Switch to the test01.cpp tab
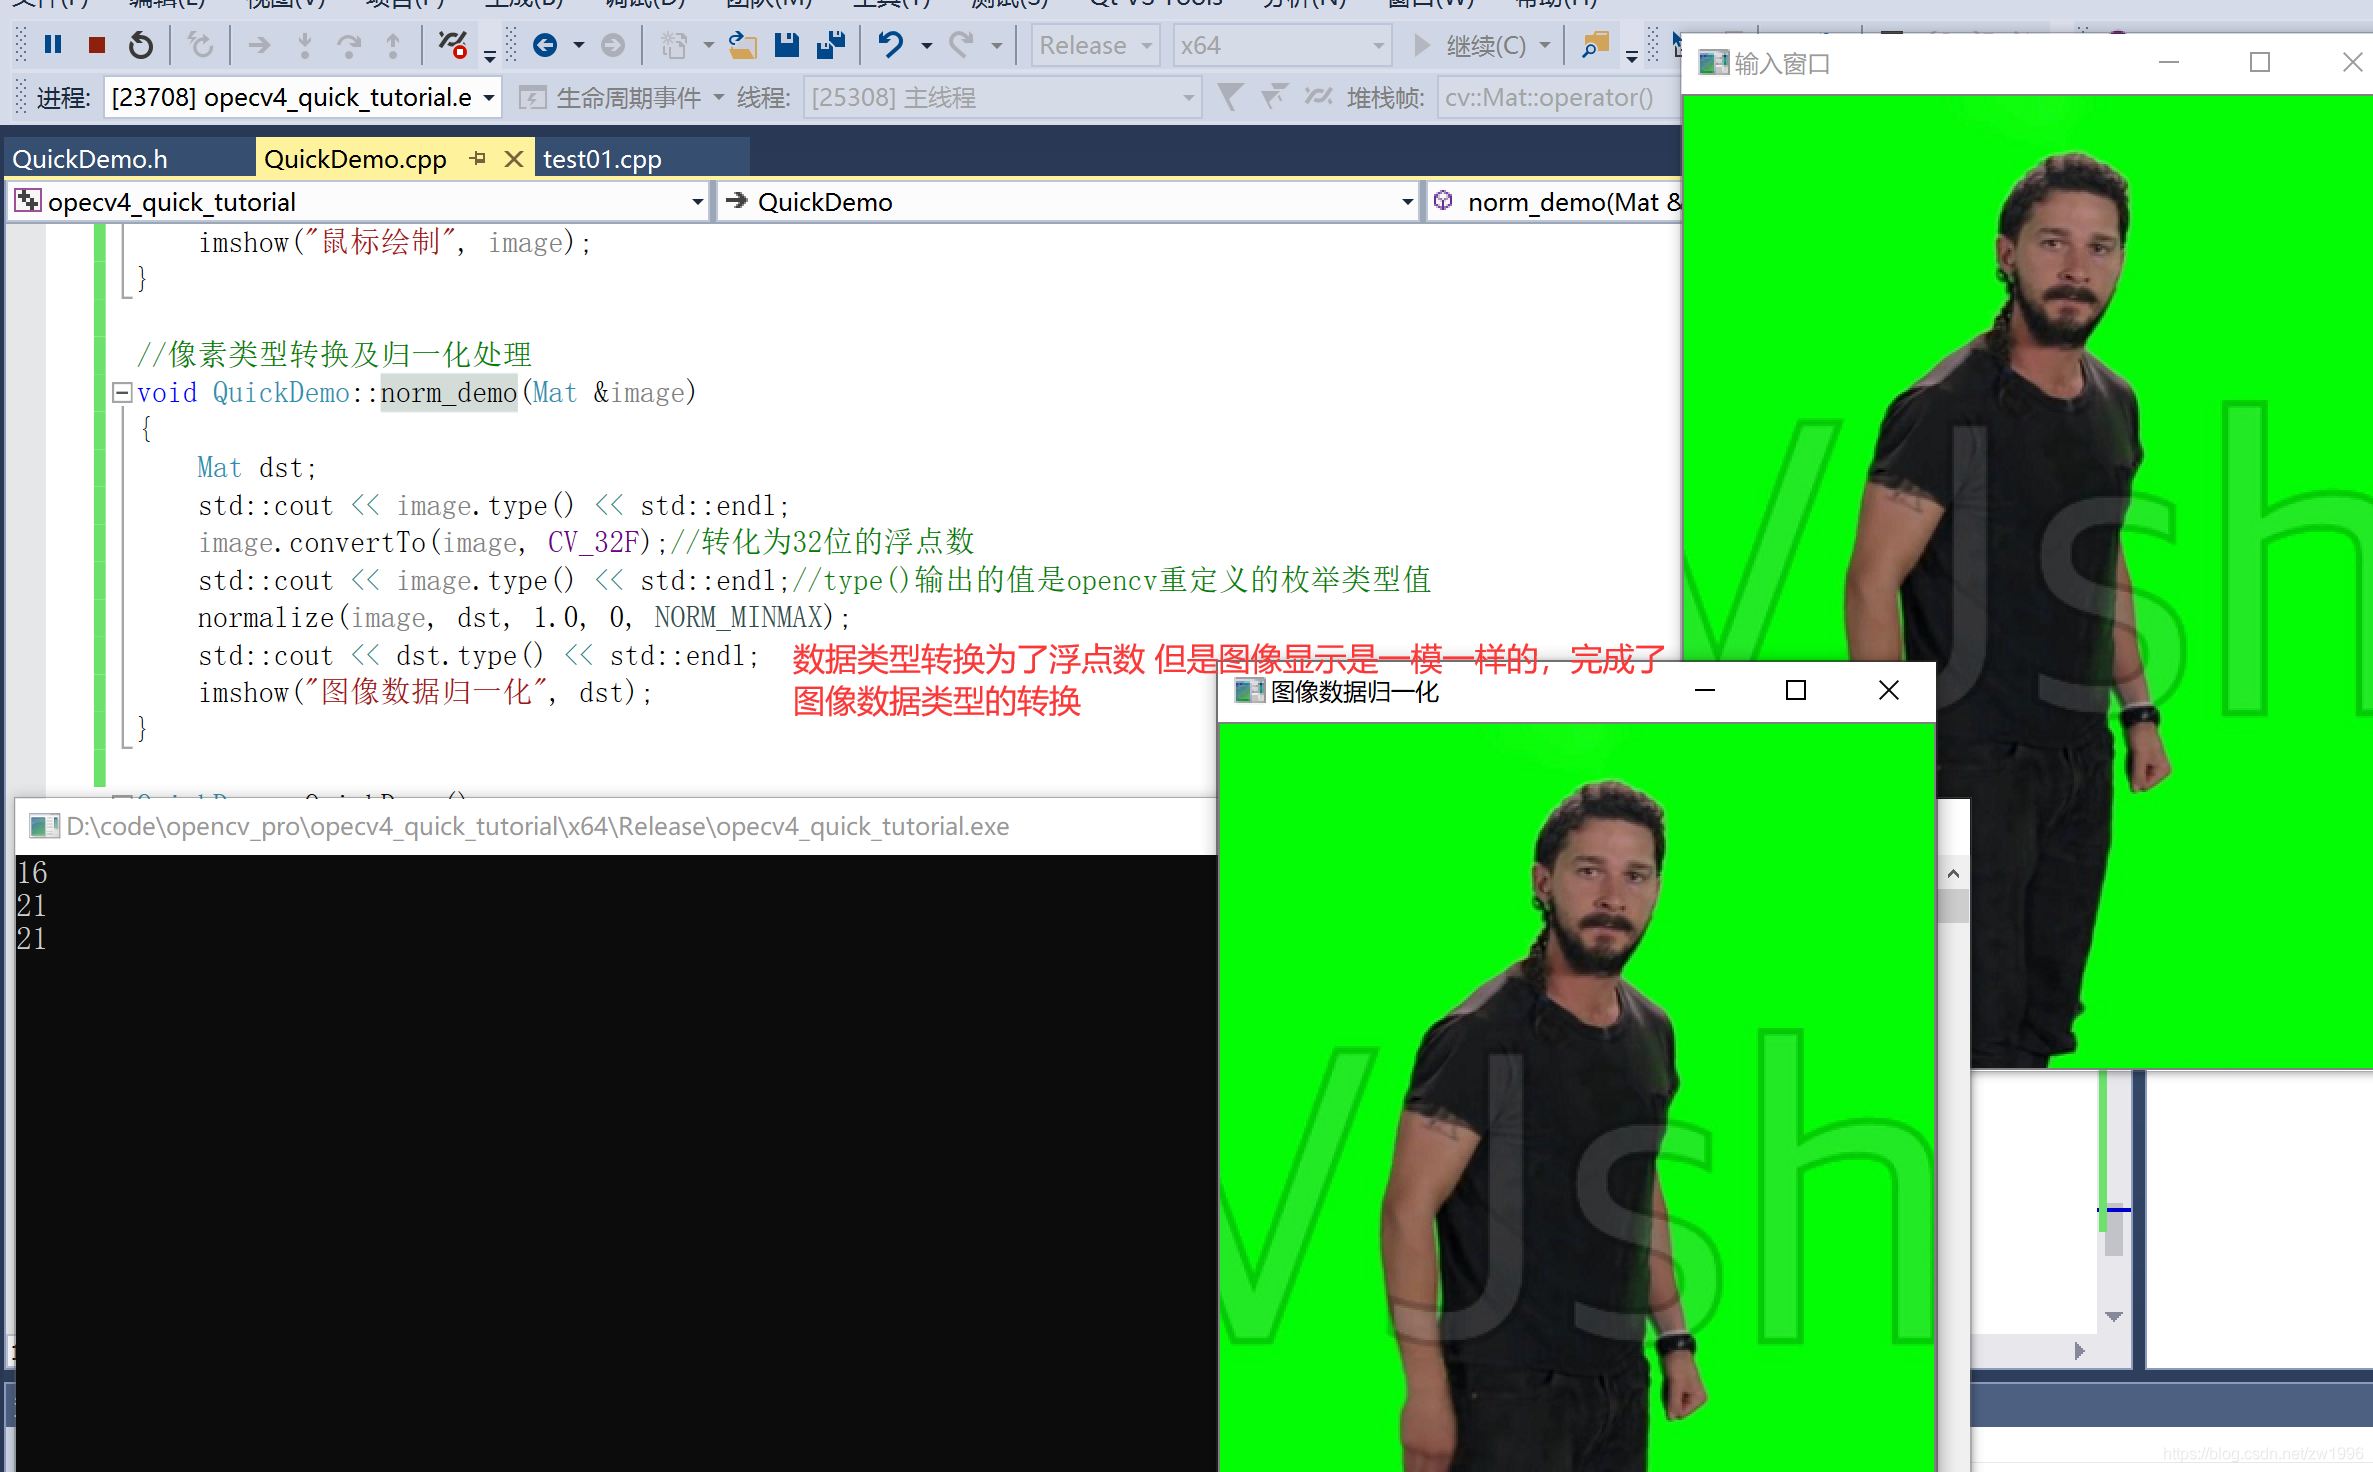2373x1472 pixels. tap(602, 159)
